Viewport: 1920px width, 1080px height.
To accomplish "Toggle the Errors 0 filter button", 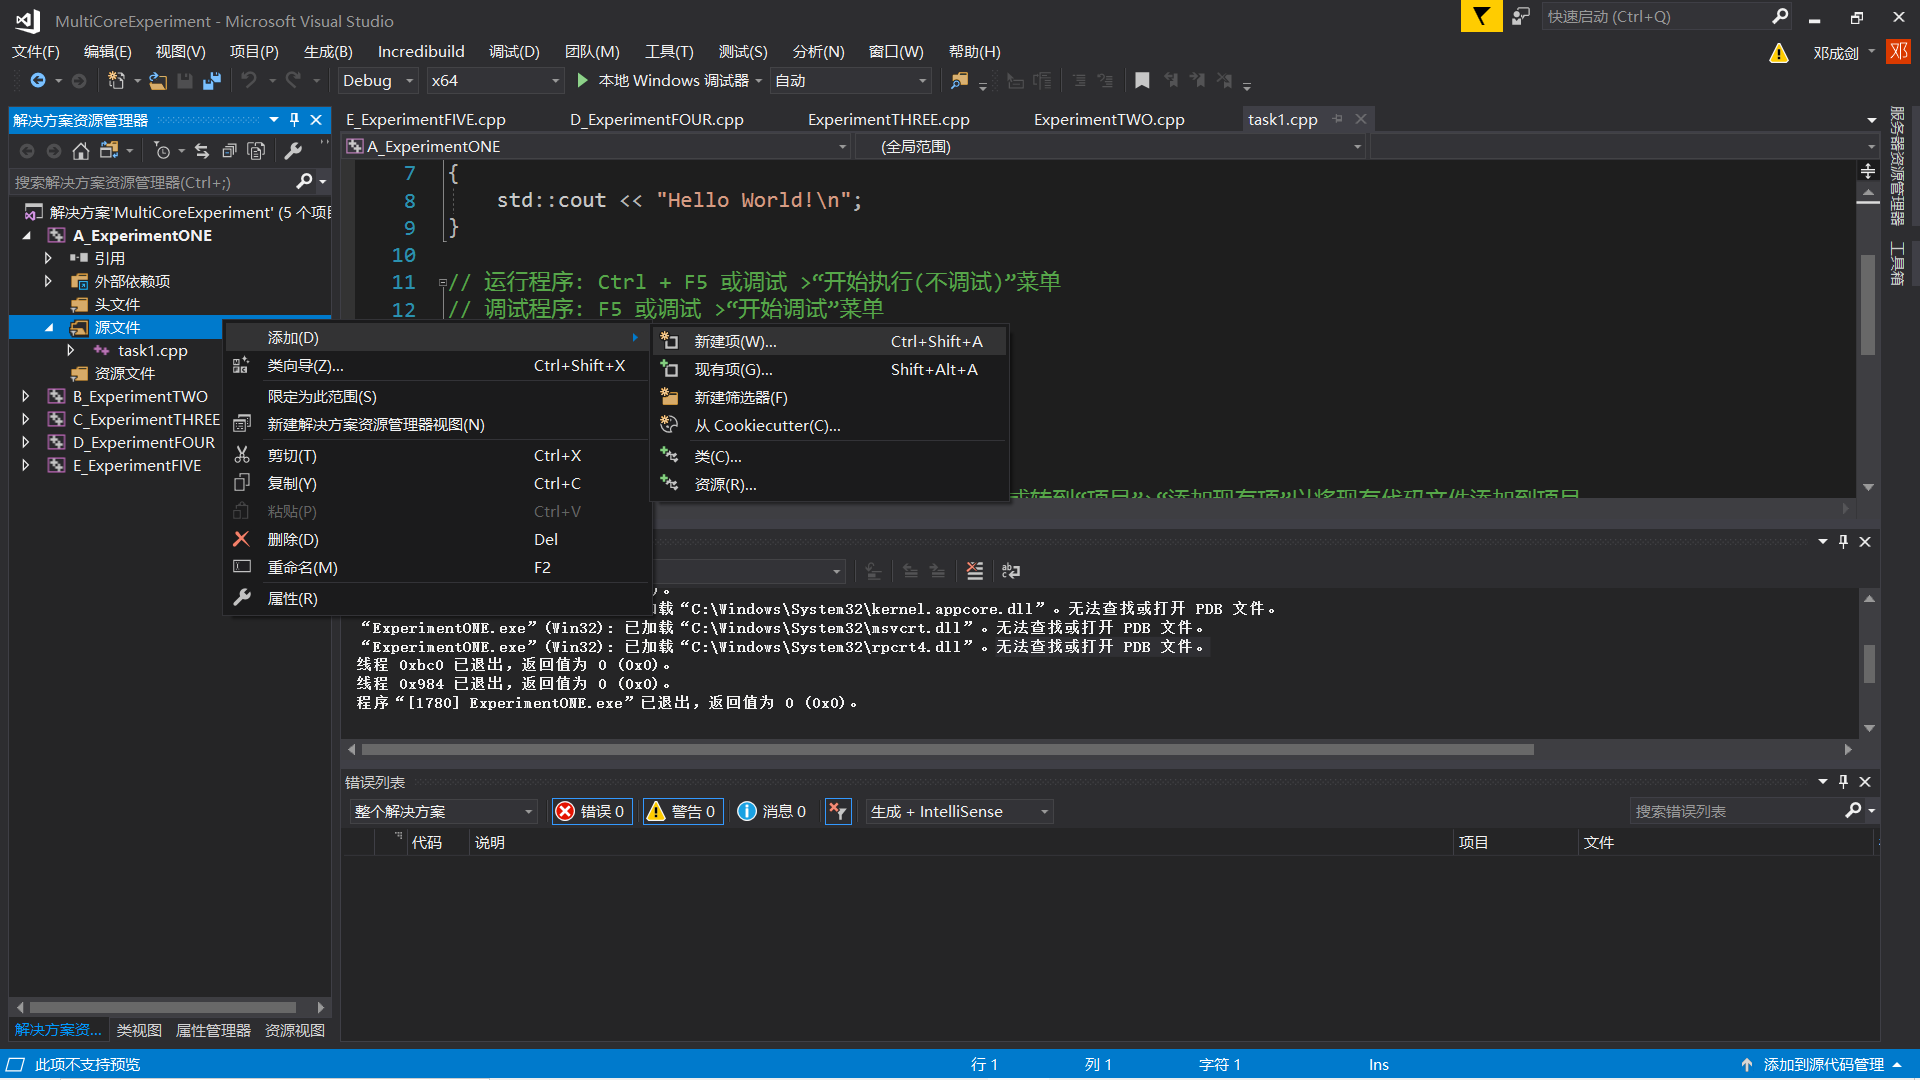I will click(591, 812).
